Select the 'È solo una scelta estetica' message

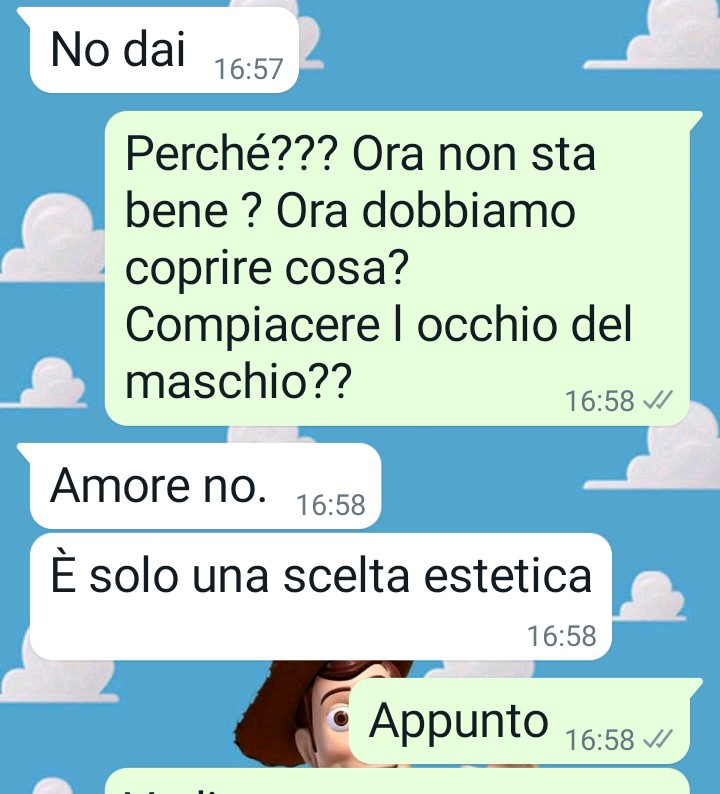coord(321,597)
